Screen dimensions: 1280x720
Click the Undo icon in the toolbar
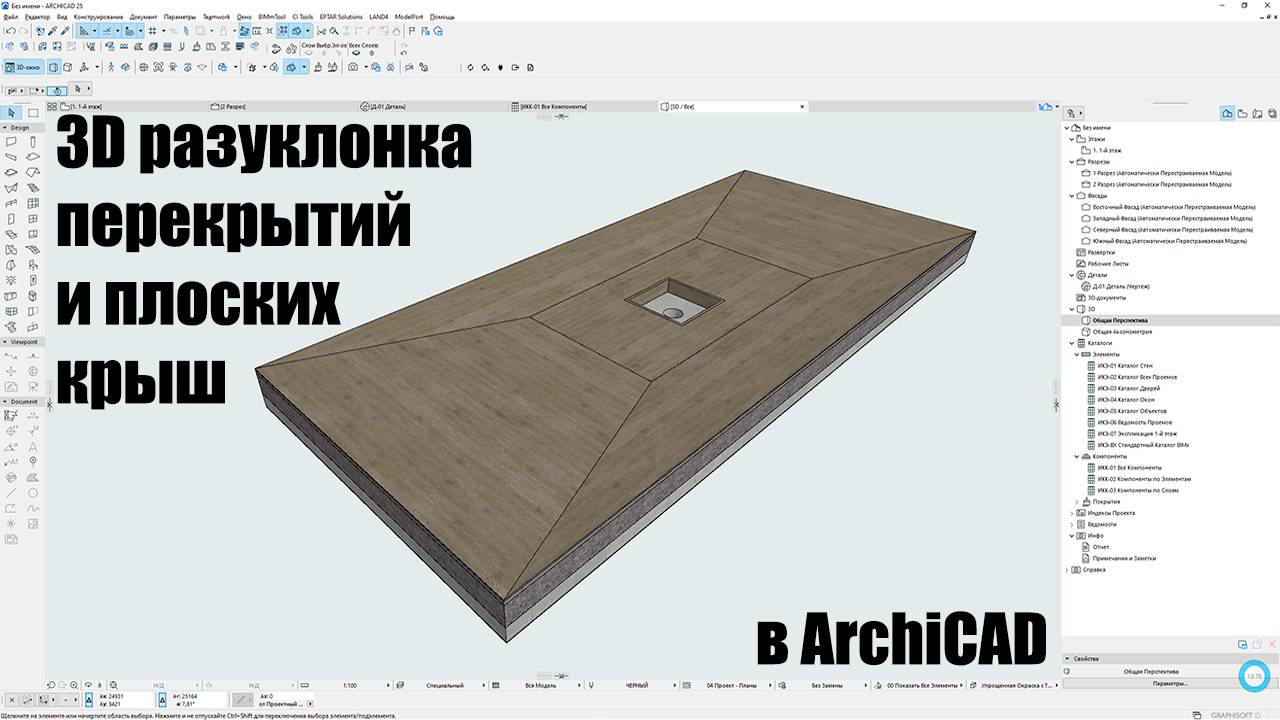10,31
